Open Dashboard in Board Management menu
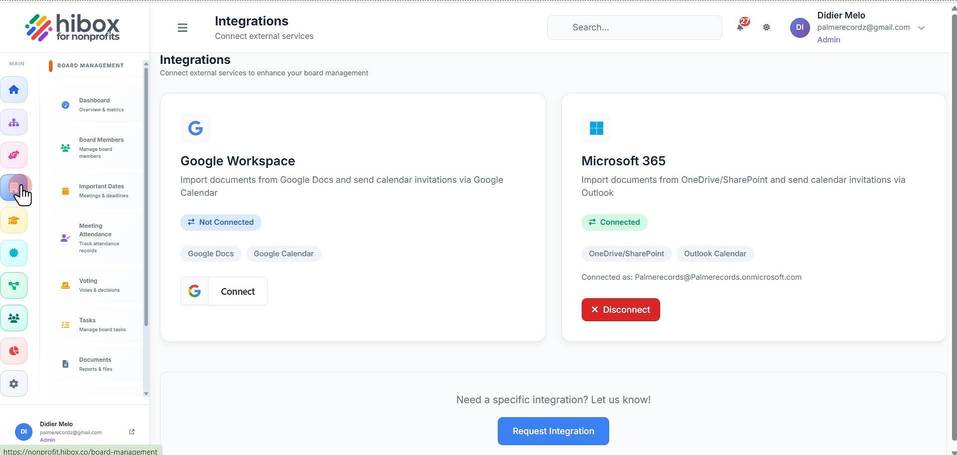957x455 pixels. [x=95, y=104]
